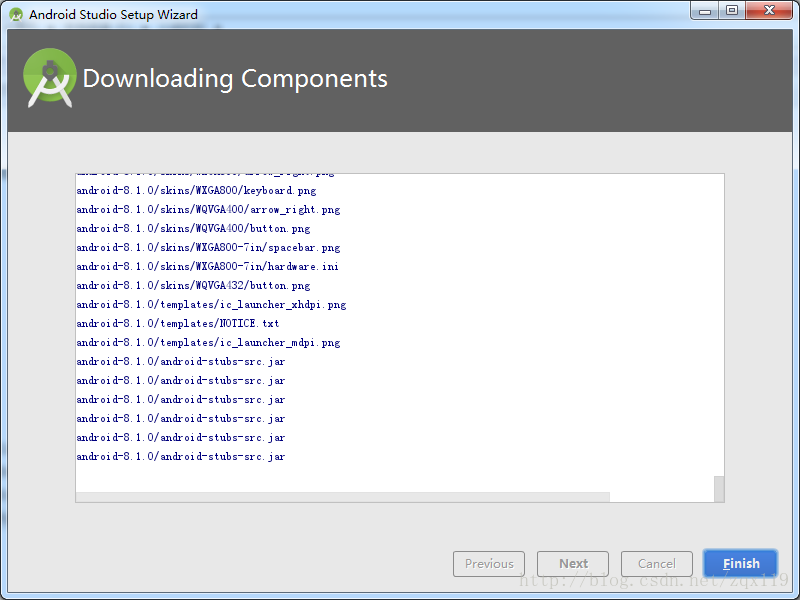The image size is (800, 600).
Task: Select the WQVGA400/arrow_right.png log line
Action: click(x=208, y=209)
